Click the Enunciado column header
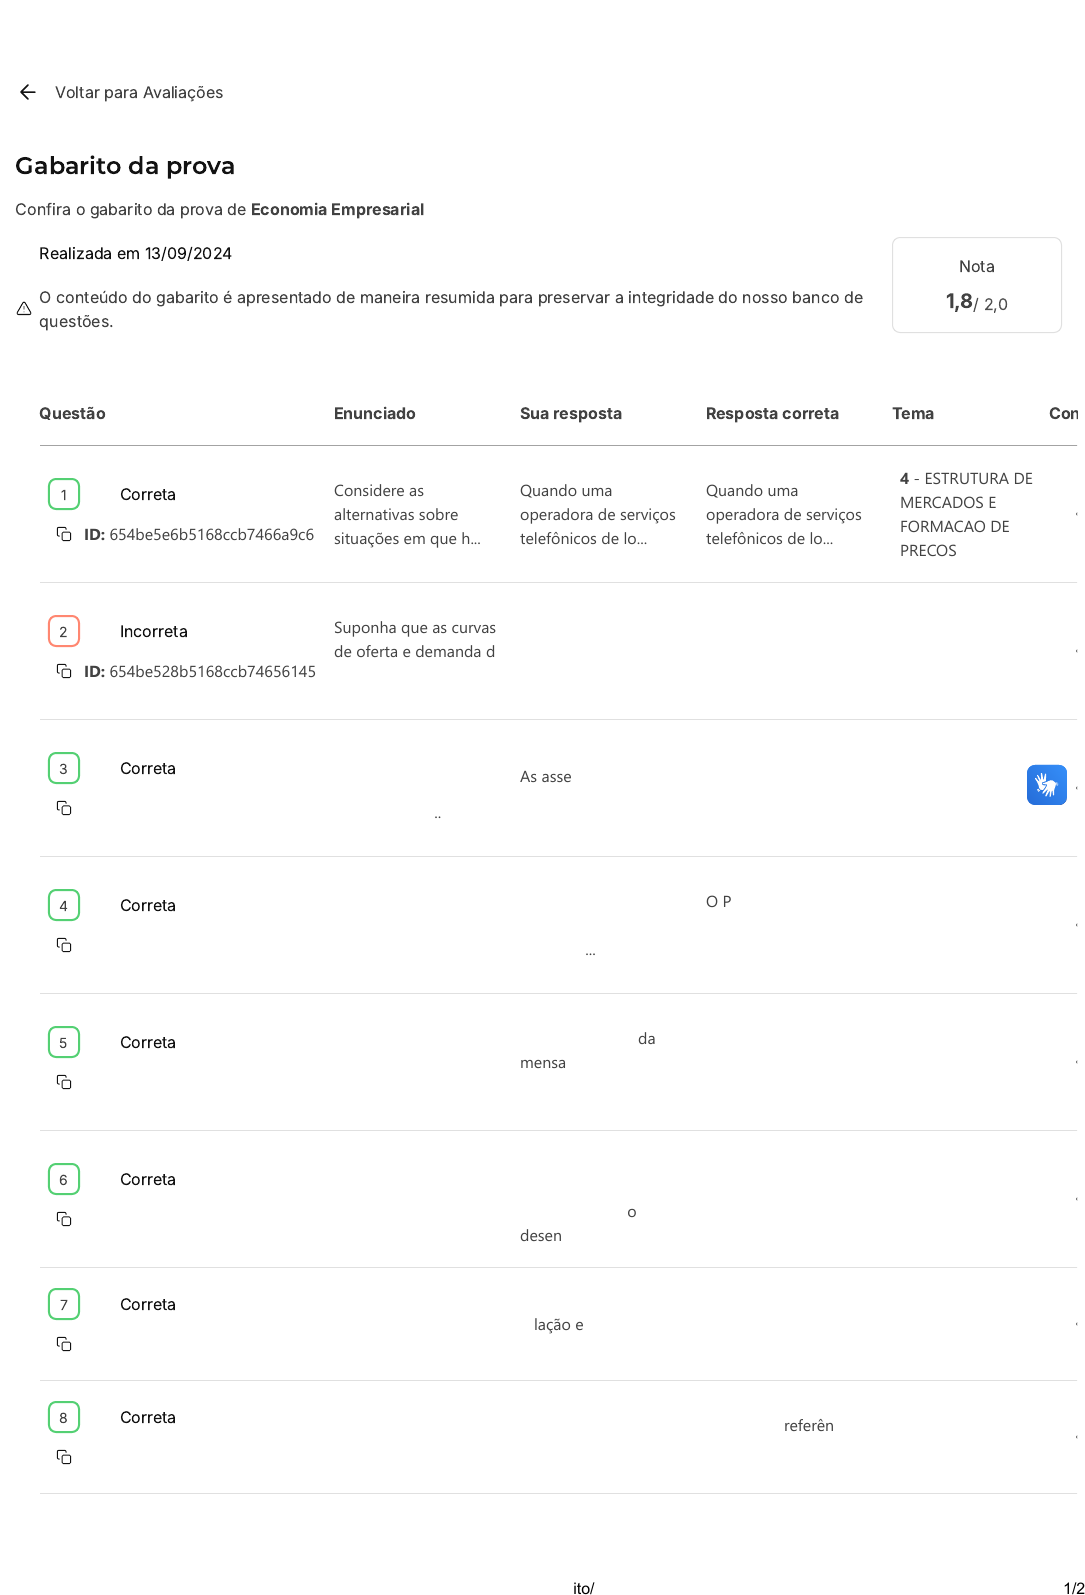Screen dimensions: 1085x1595 (374, 413)
